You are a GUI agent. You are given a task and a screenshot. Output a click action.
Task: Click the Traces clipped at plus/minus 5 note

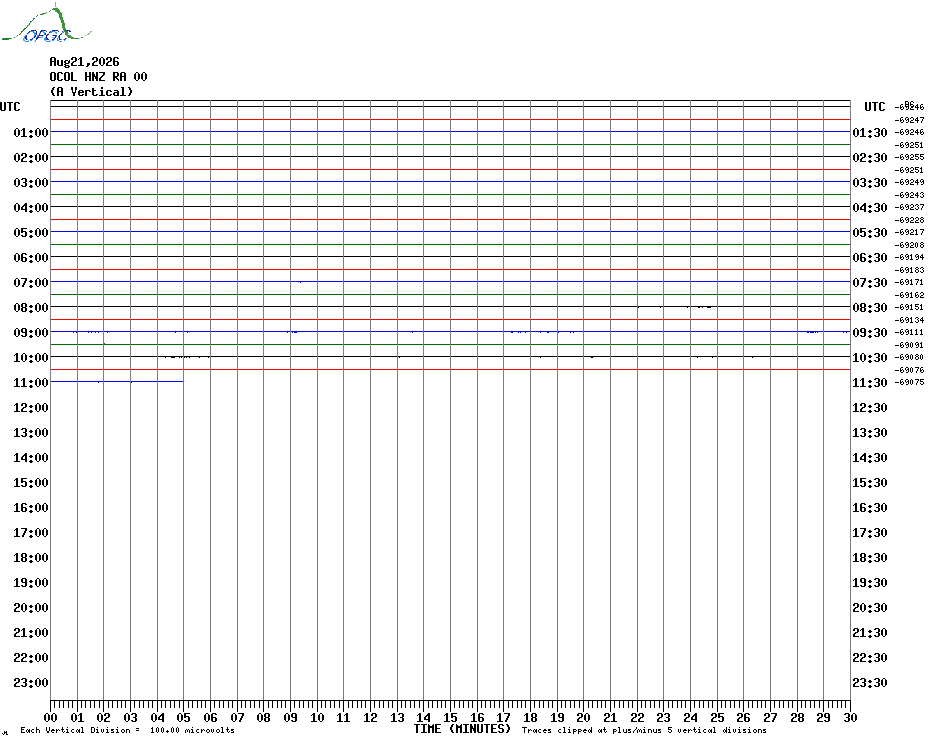coord(644,730)
